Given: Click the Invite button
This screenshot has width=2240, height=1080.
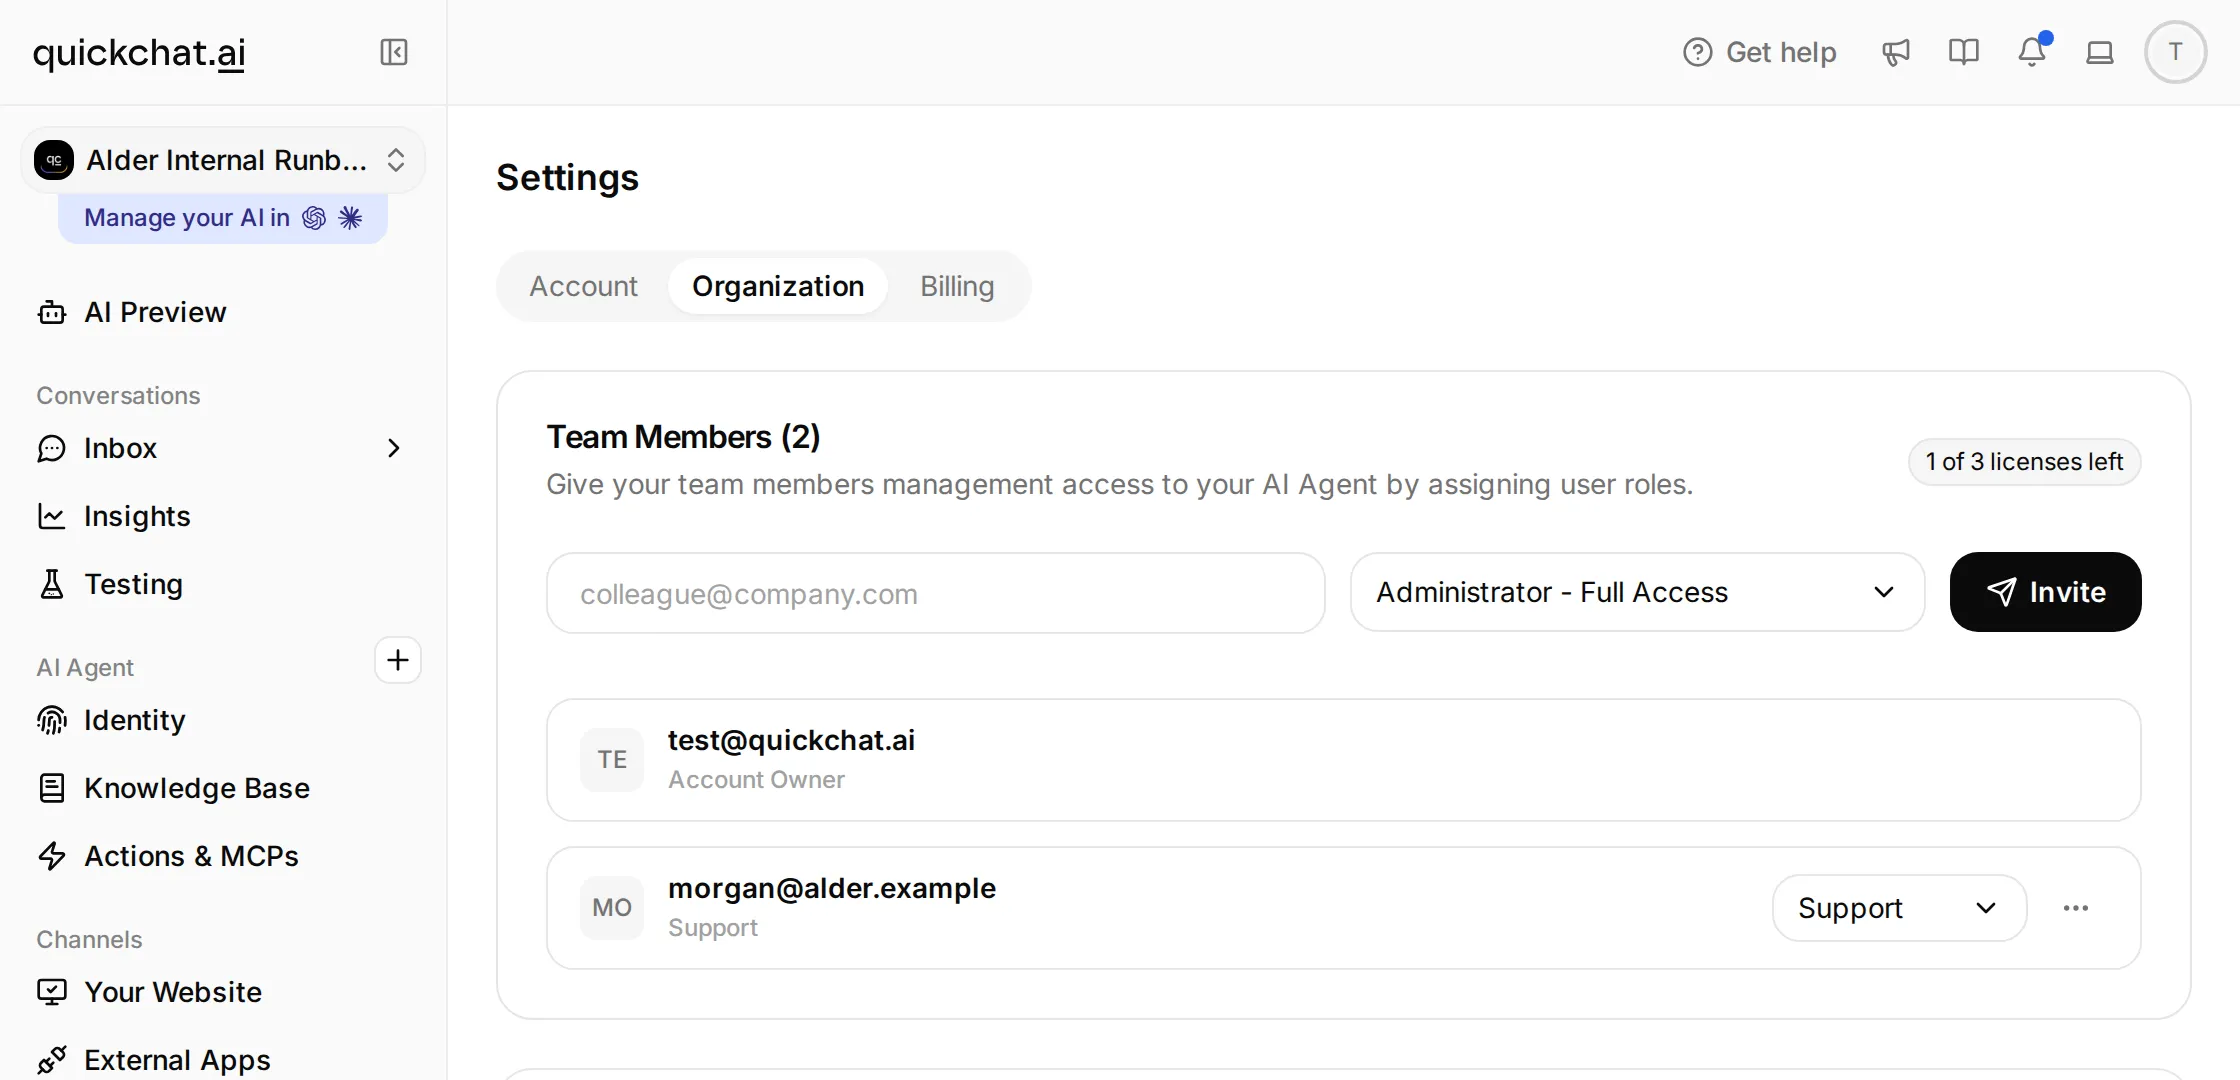Looking at the screenshot, I should (x=2045, y=592).
